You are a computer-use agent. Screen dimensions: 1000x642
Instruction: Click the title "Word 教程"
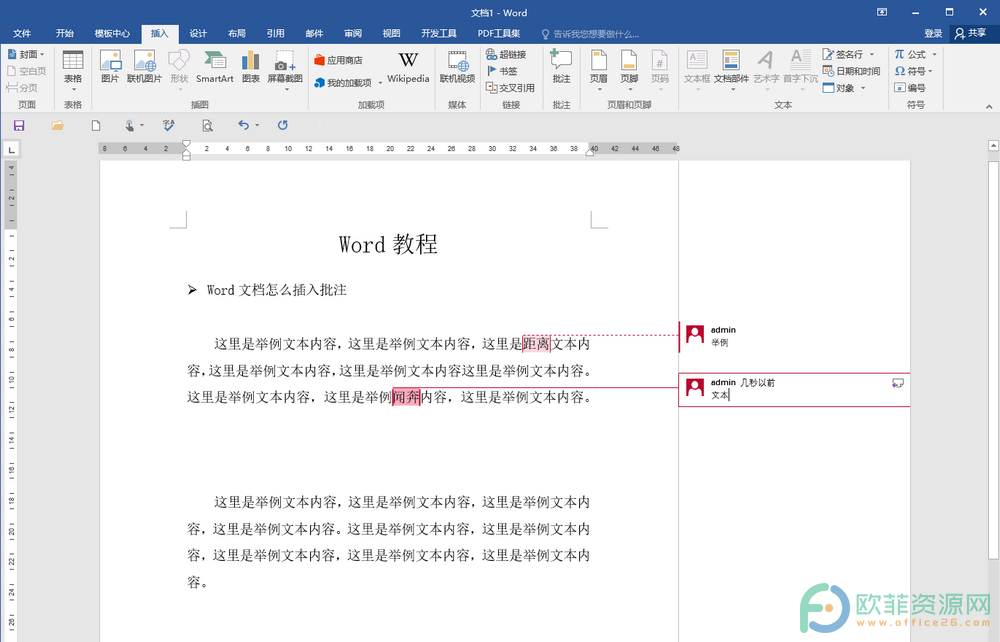[388, 244]
